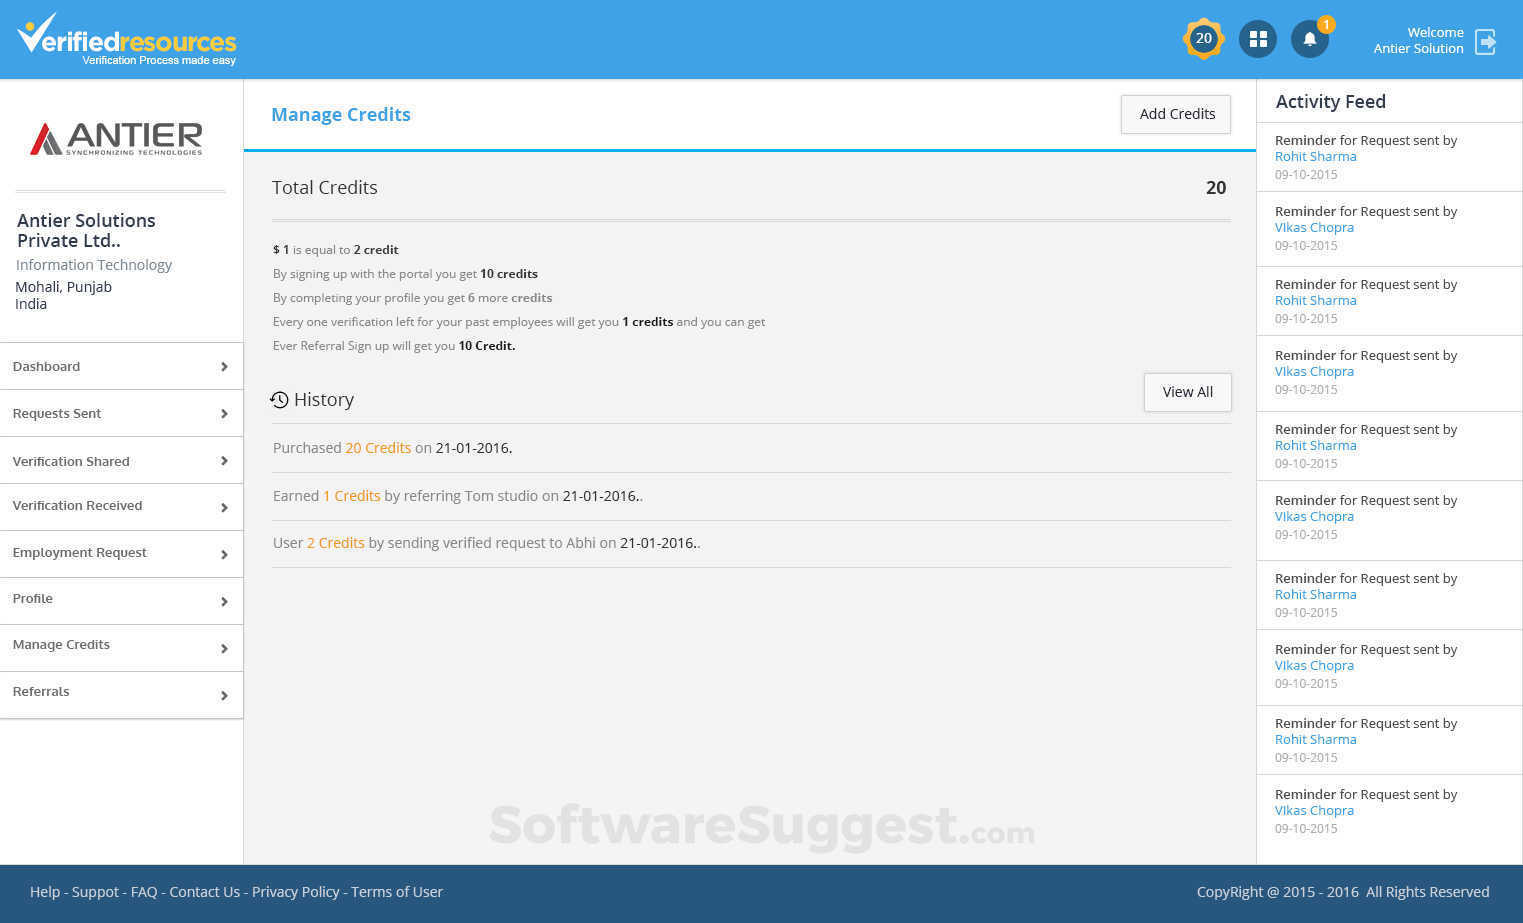Screen dimensions: 1523x923
Task: Click Vikas Chopra in Activity Feed
Action: pos(1313,227)
